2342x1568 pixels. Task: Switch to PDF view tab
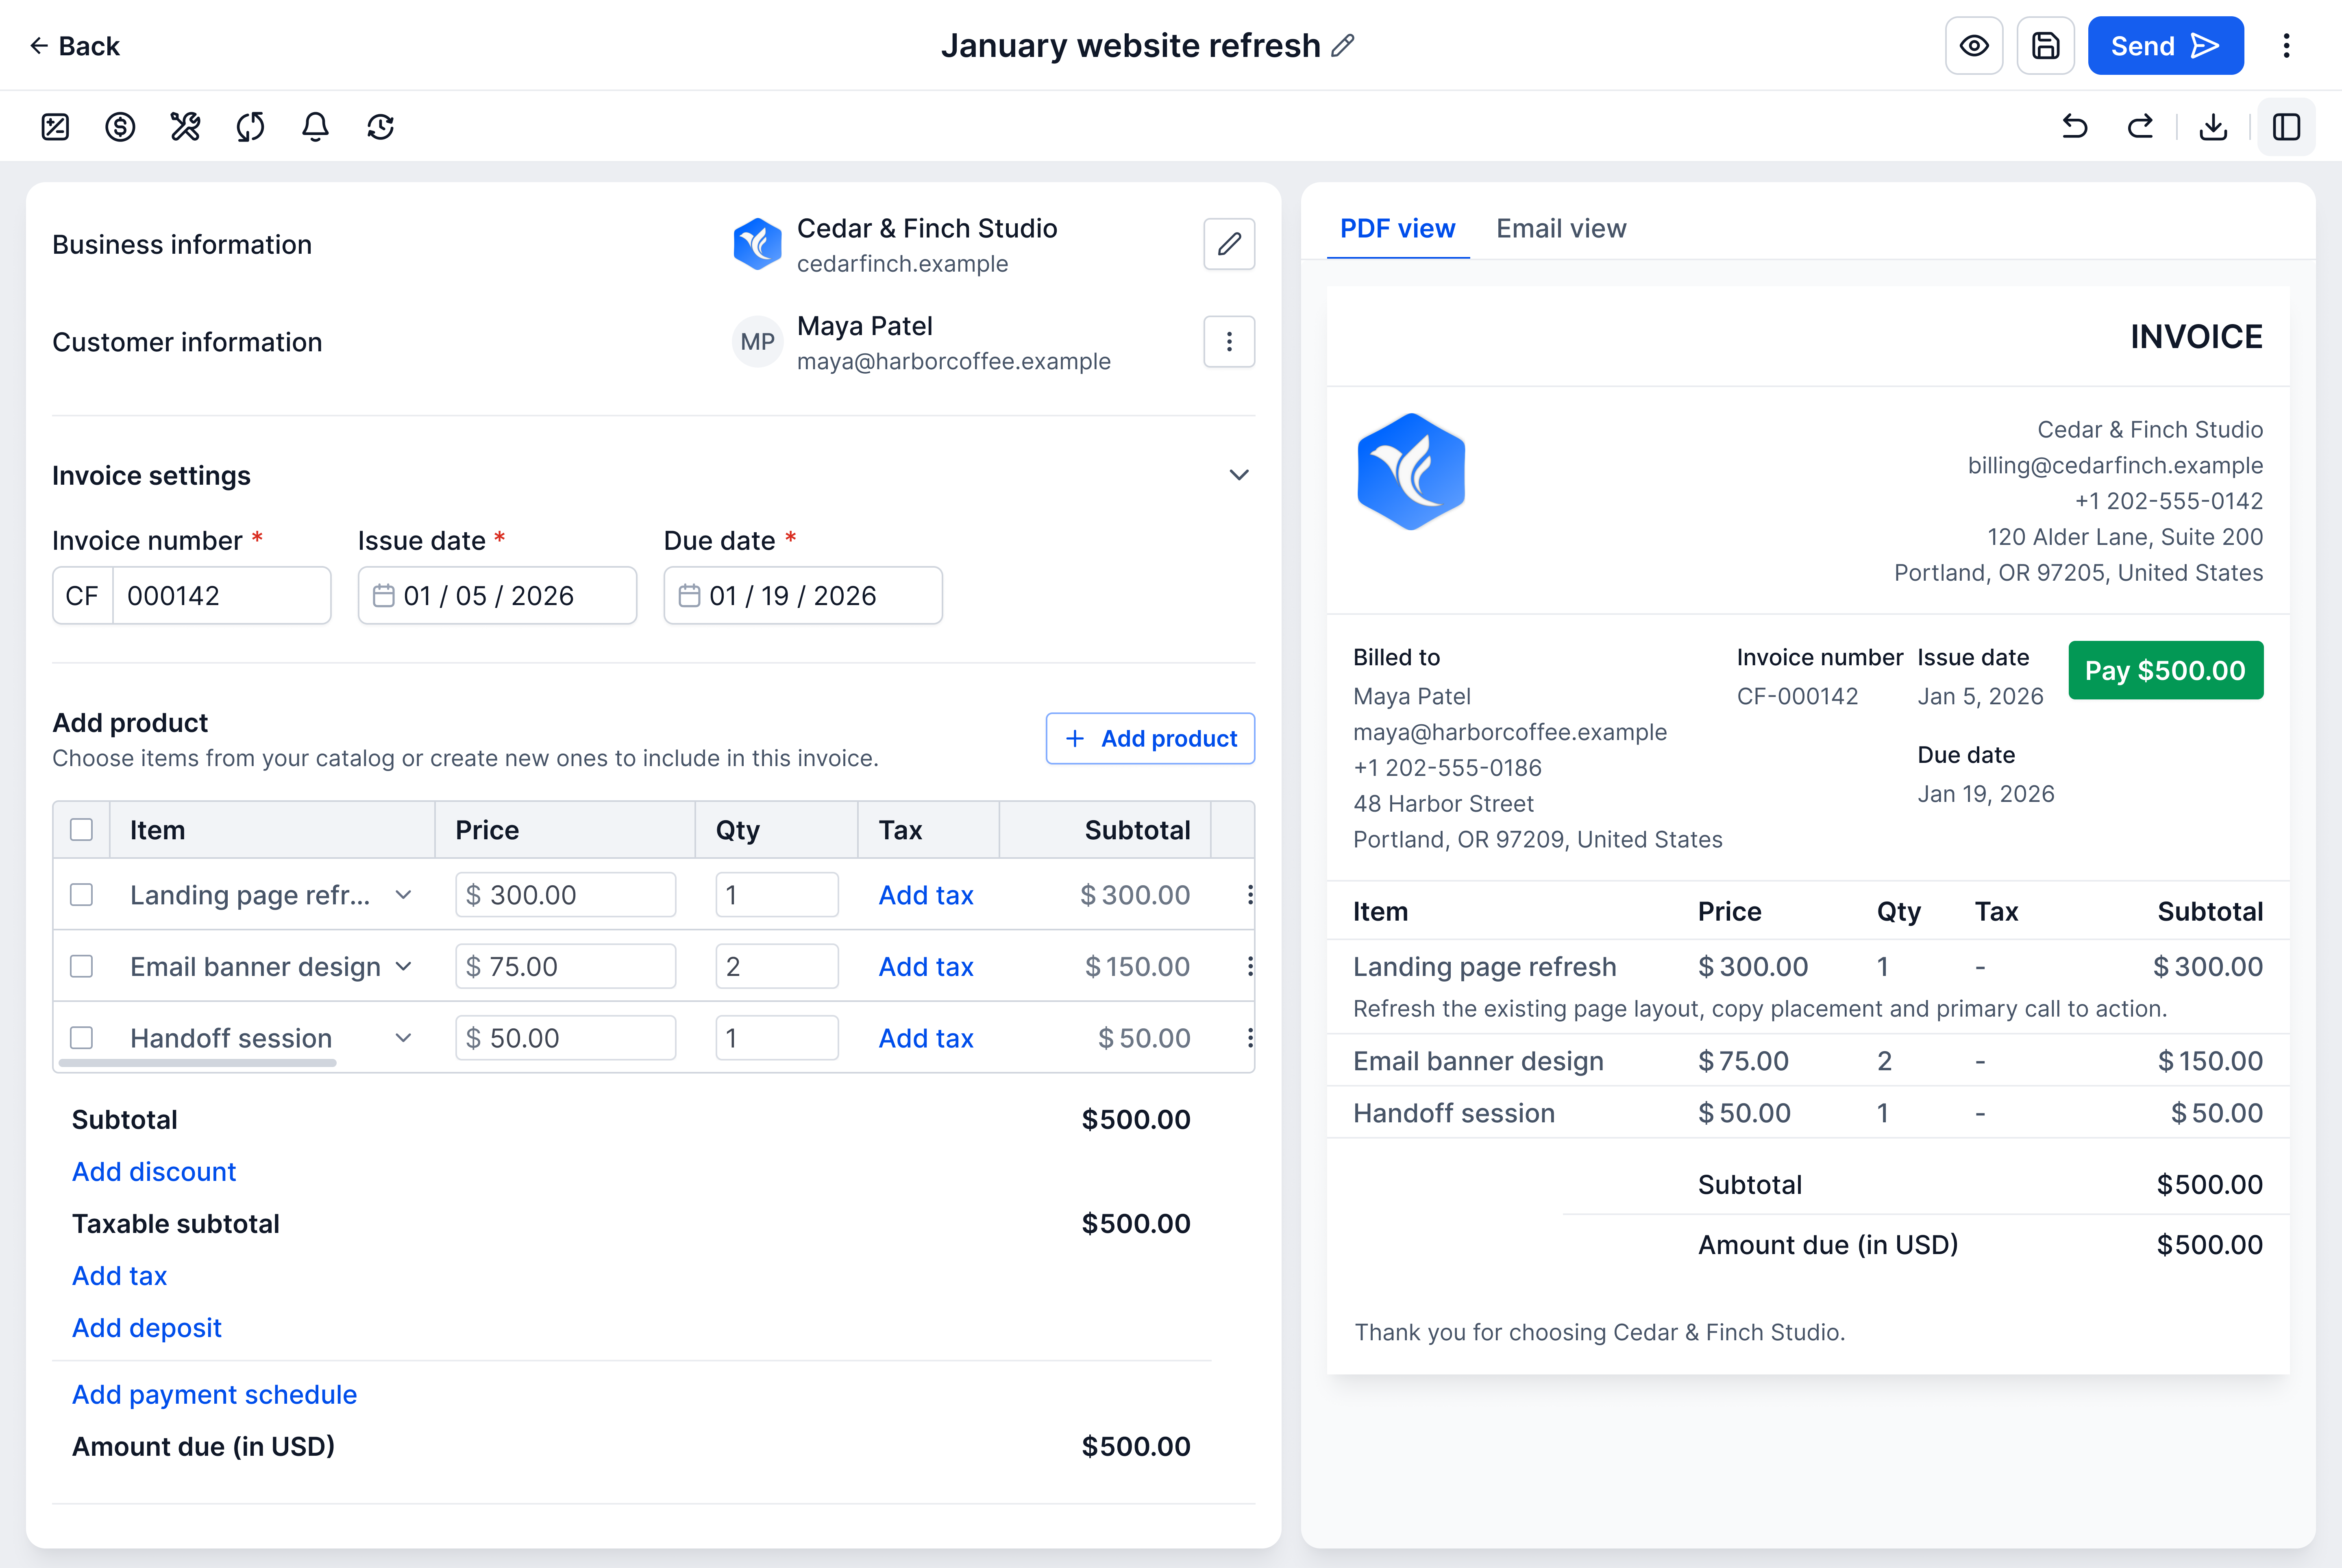(1397, 229)
